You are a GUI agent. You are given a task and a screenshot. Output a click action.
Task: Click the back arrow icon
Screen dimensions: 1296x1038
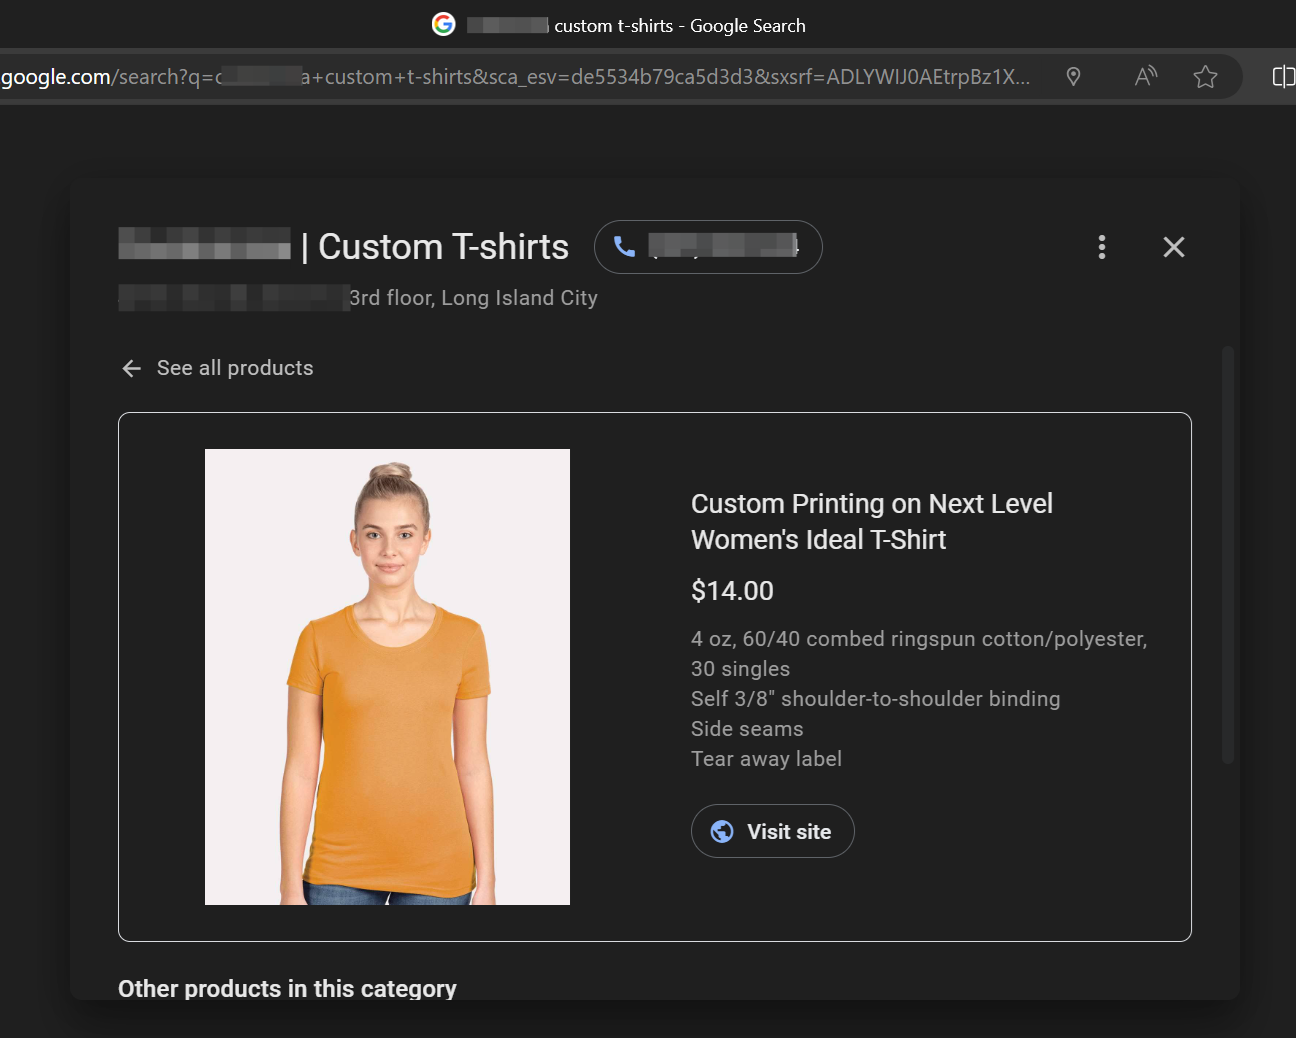tap(131, 368)
